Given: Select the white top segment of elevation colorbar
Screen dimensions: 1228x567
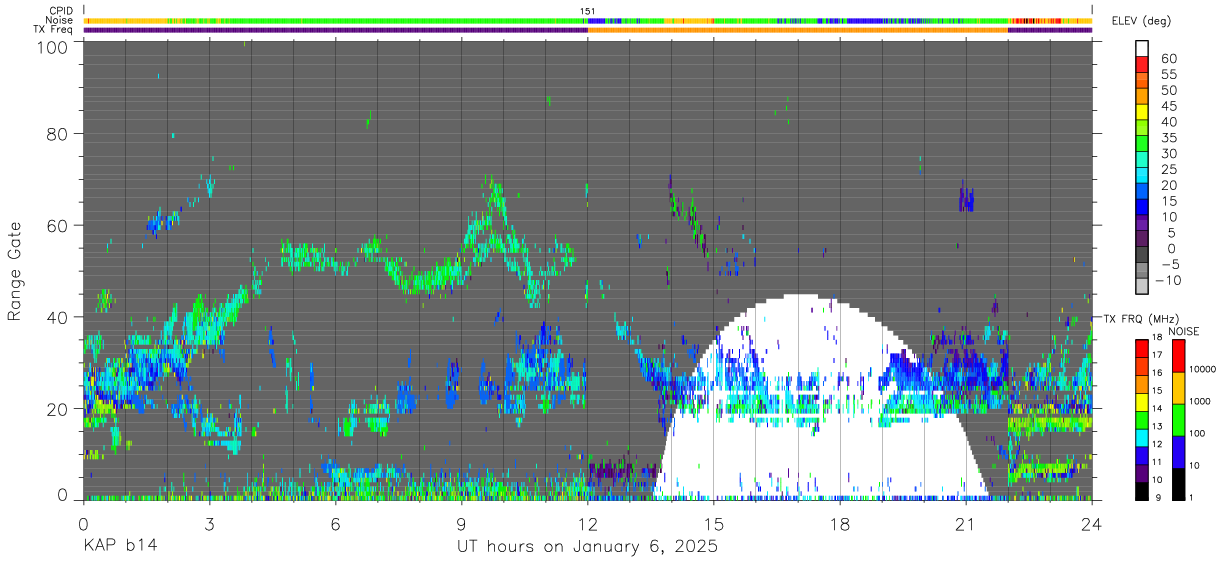Looking at the screenshot, I should (1142, 48).
